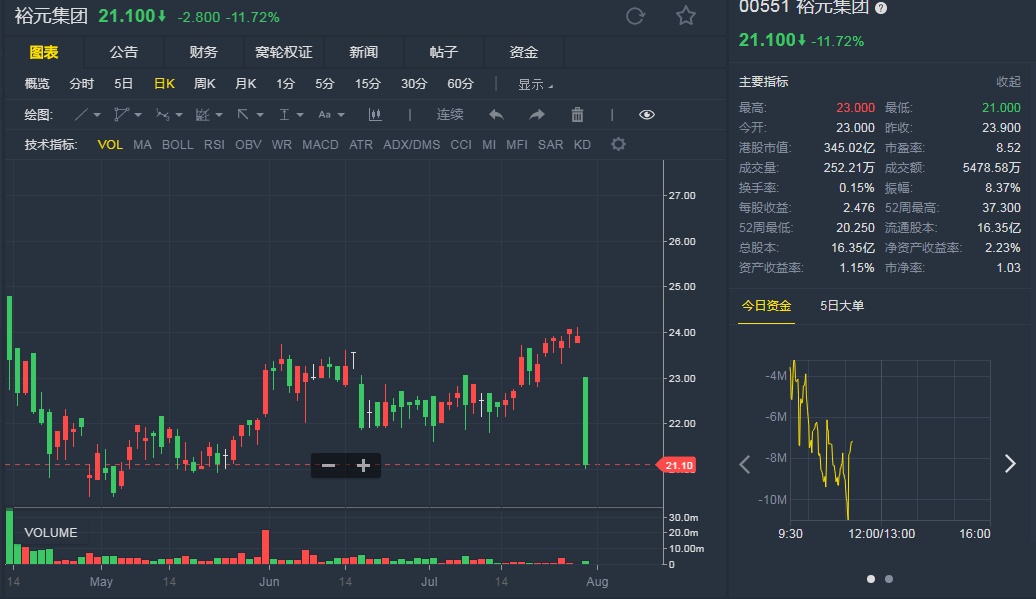This screenshot has width=1036, height=599.
Task: Toggle drawing visibility with the eye icon
Action: pyautogui.click(x=647, y=115)
